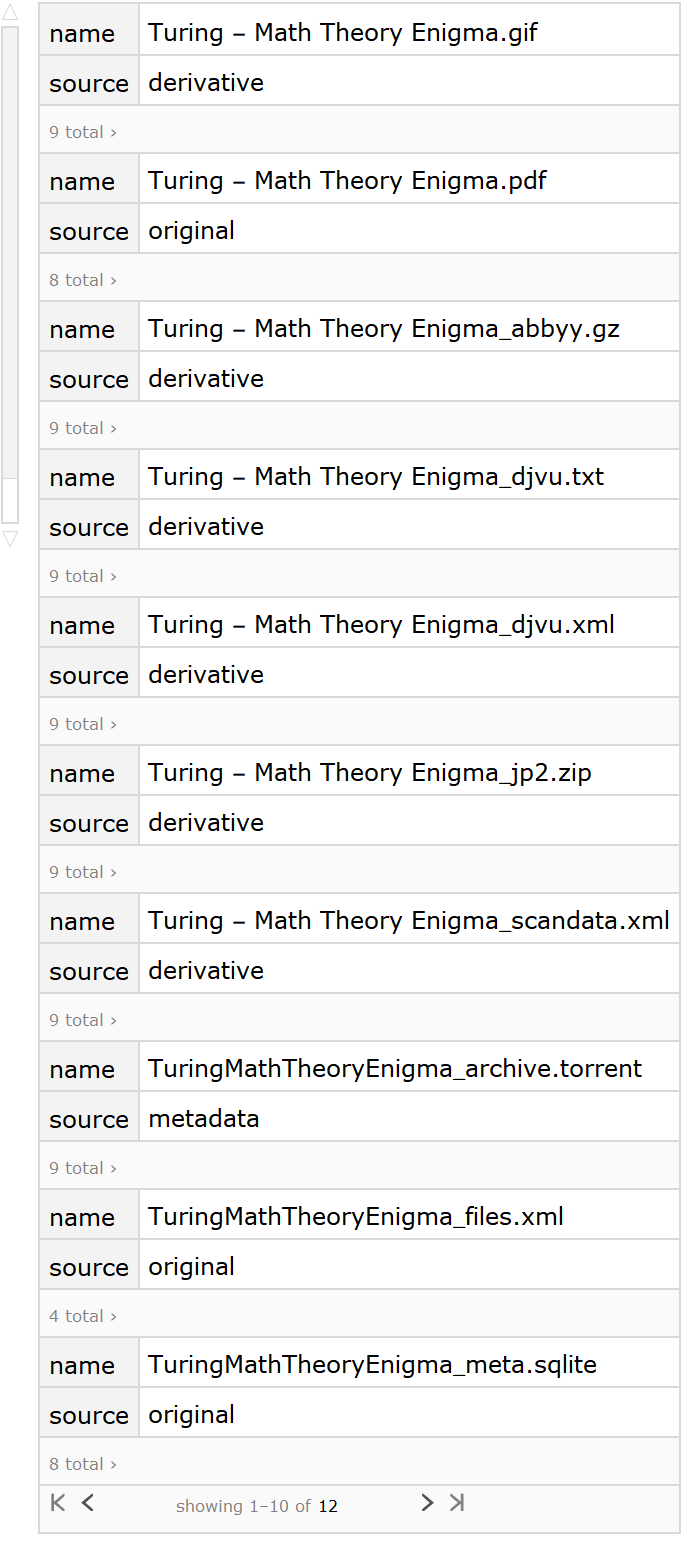Click the 'TuringMathTheoryEnigma_meta.sqlite' name cell
Viewport: 682px width, 1564px height.
click(x=372, y=1365)
